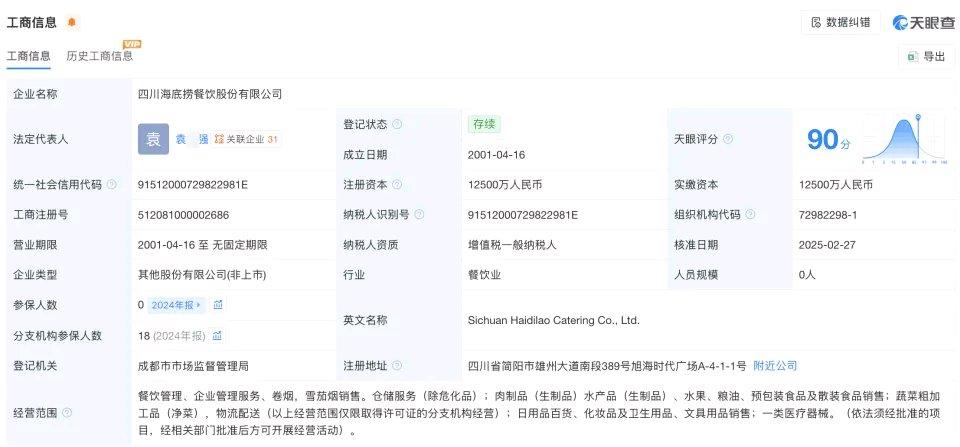Viewport: 960px width, 447px height.
Task: Click help icon next to 天眼评分
Action: [727, 139]
